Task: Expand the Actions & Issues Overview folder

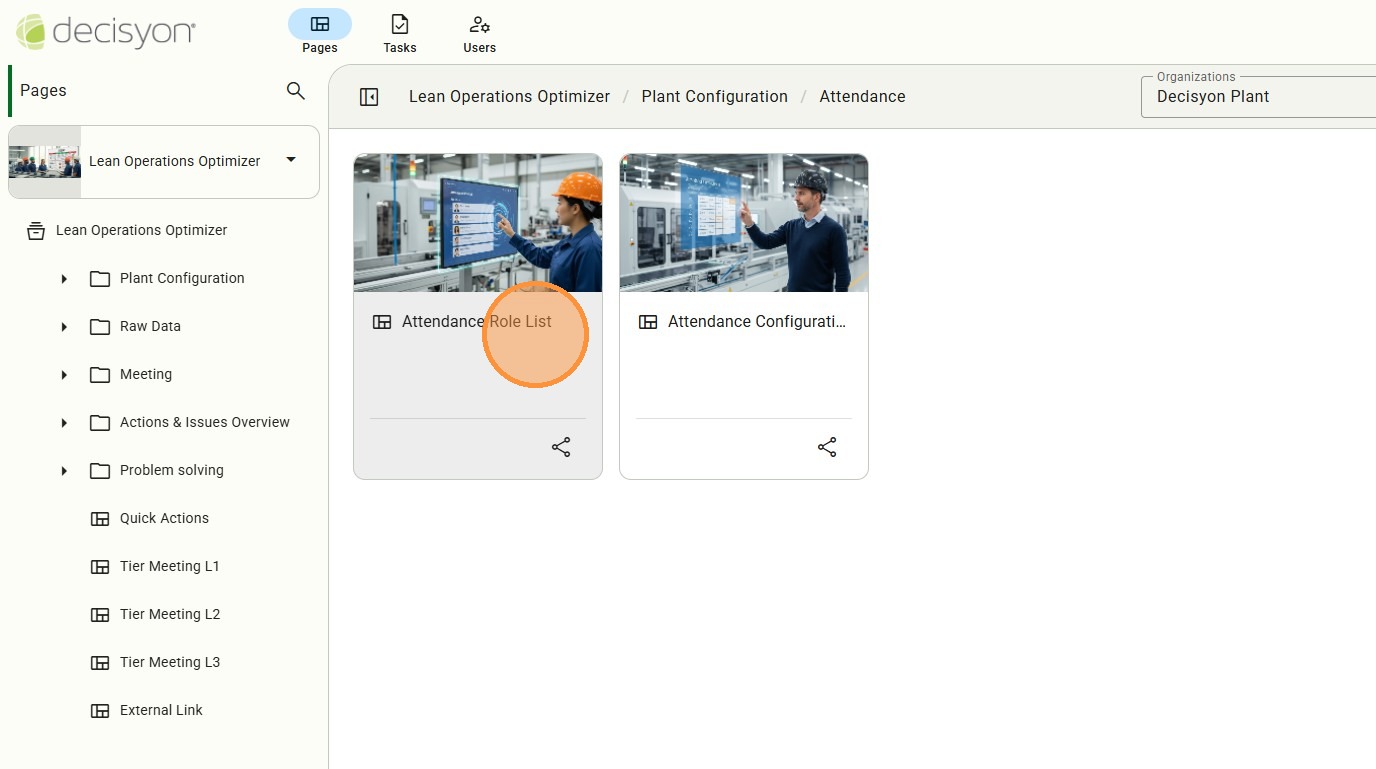Action: (64, 423)
